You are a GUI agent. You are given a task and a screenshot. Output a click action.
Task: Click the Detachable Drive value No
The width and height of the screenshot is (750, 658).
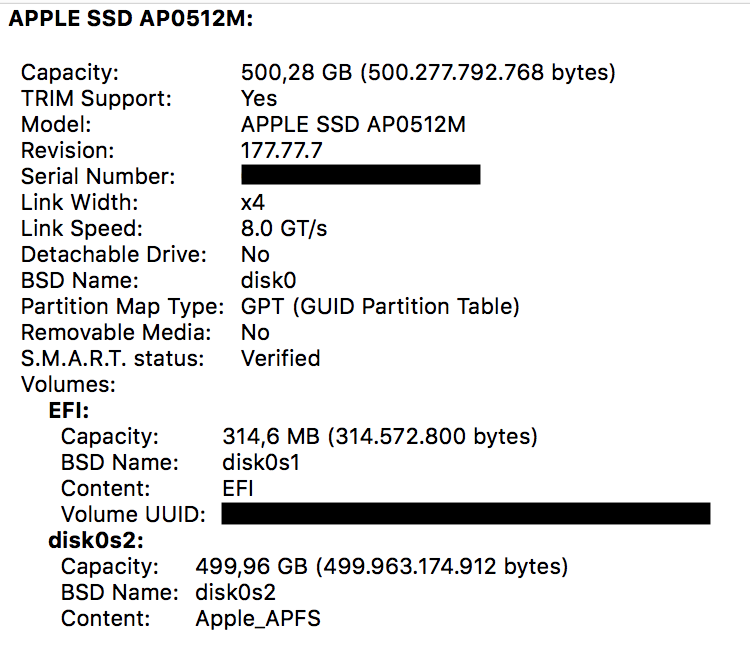(x=255, y=255)
